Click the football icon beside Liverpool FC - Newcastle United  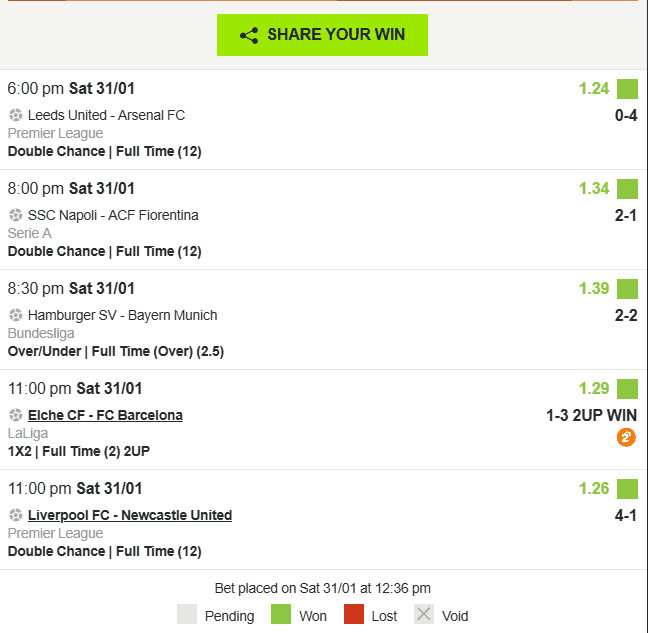coord(16,515)
